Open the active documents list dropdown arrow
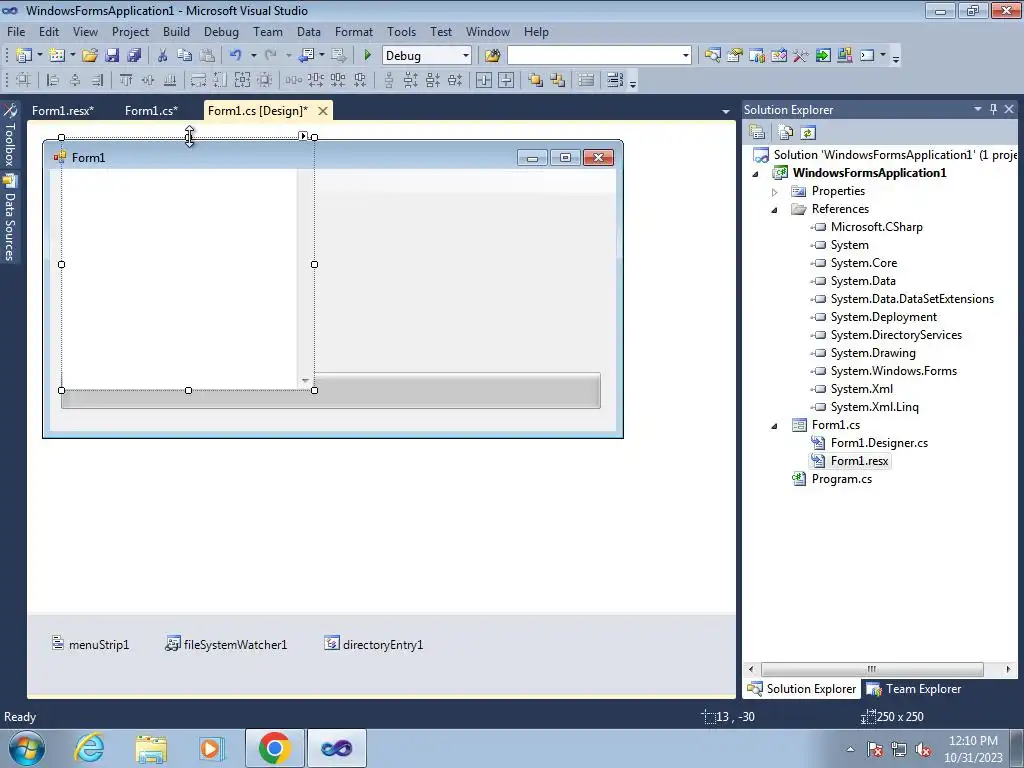The height and width of the screenshot is (768, 1024). tap(725, 112)
